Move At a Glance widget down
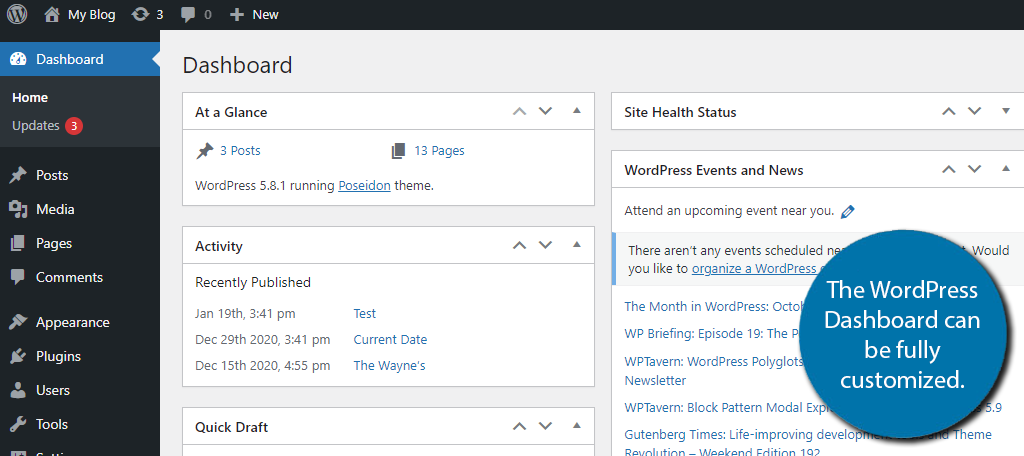The height and width of the screenshot is (456, 1024). click(x=545, y=111)
